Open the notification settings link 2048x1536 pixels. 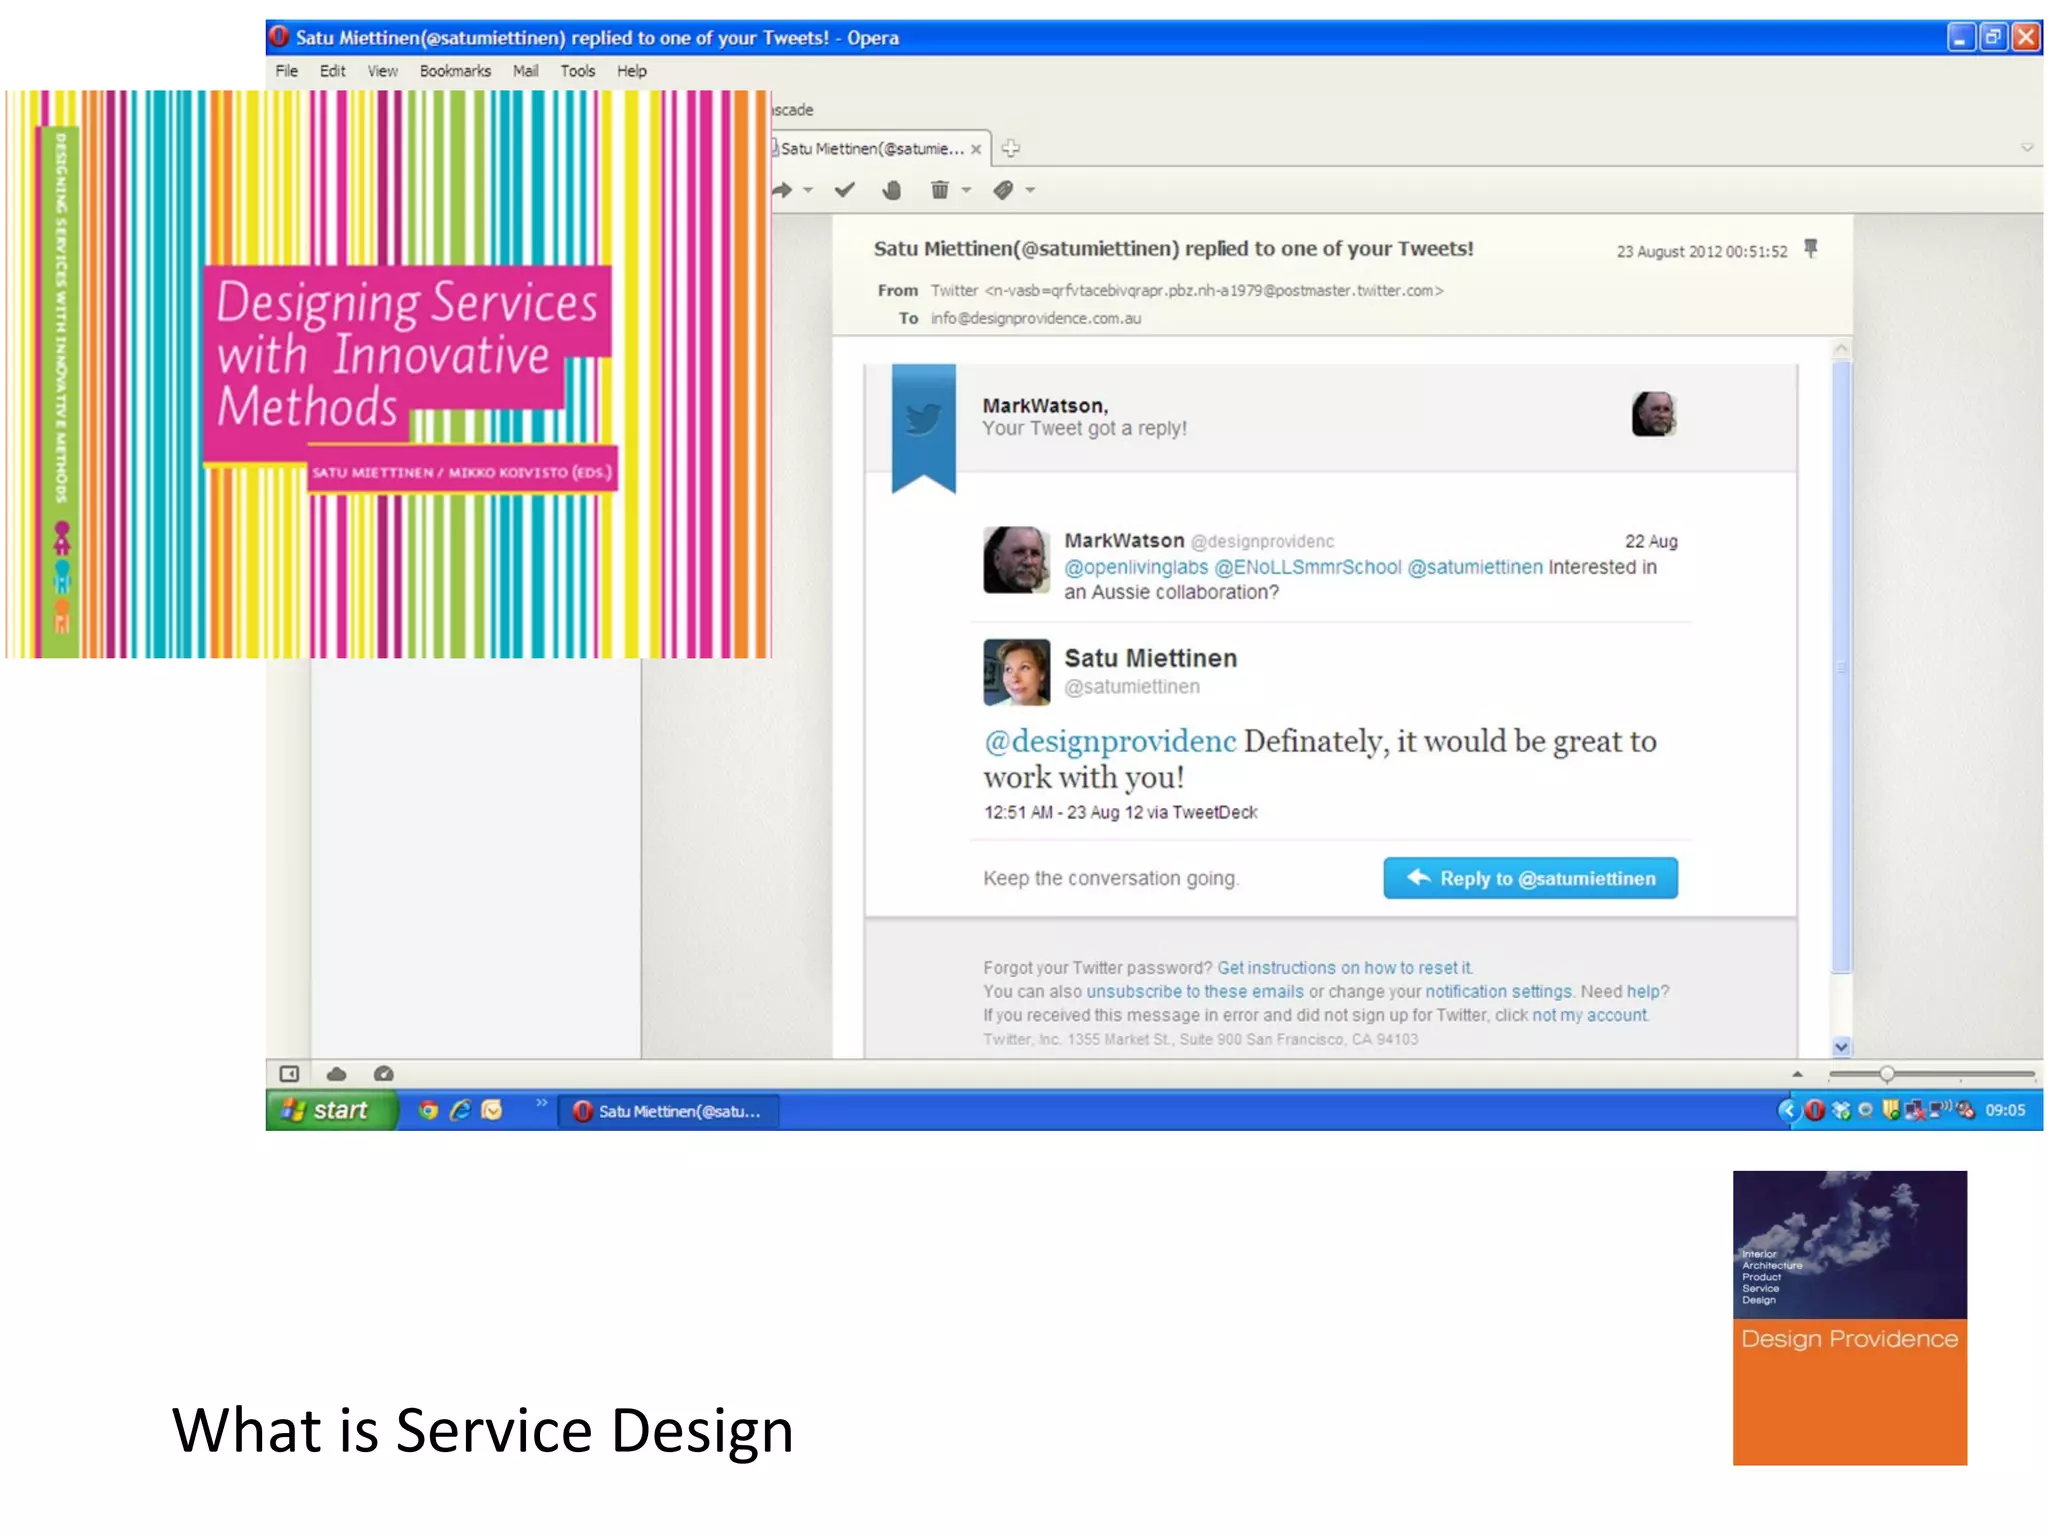point(1498,992)
